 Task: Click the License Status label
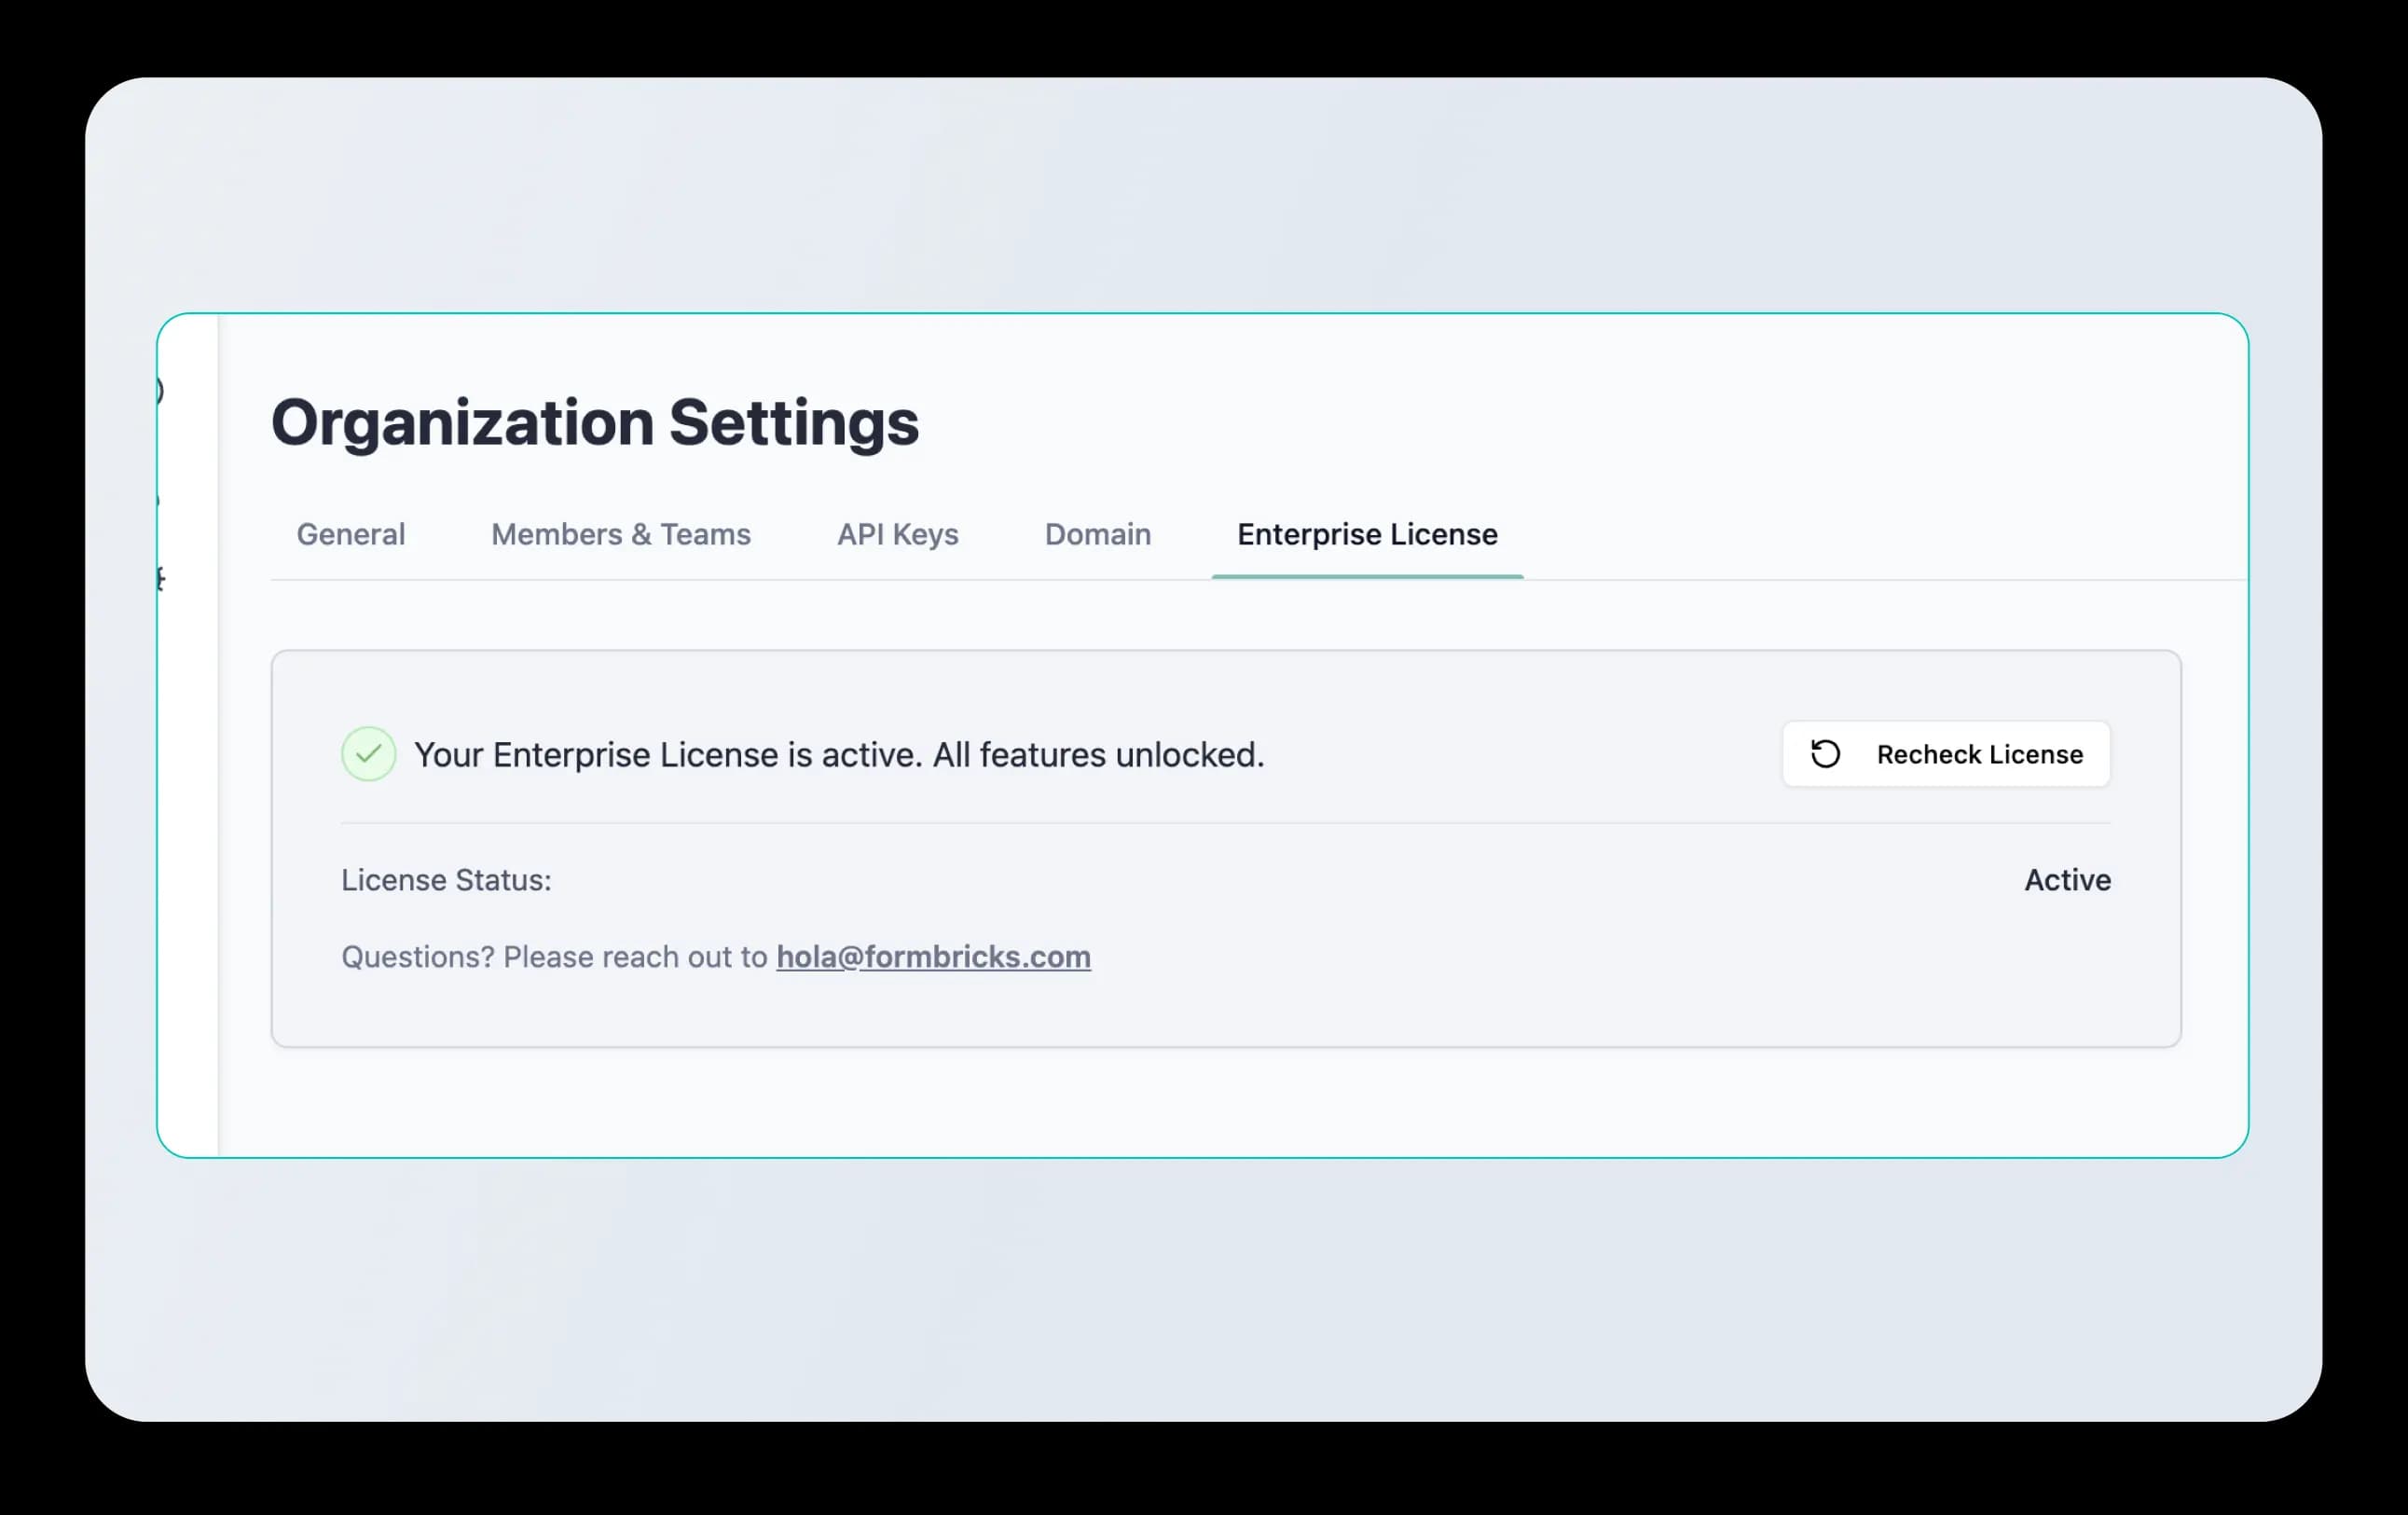[x=446, y=880]
